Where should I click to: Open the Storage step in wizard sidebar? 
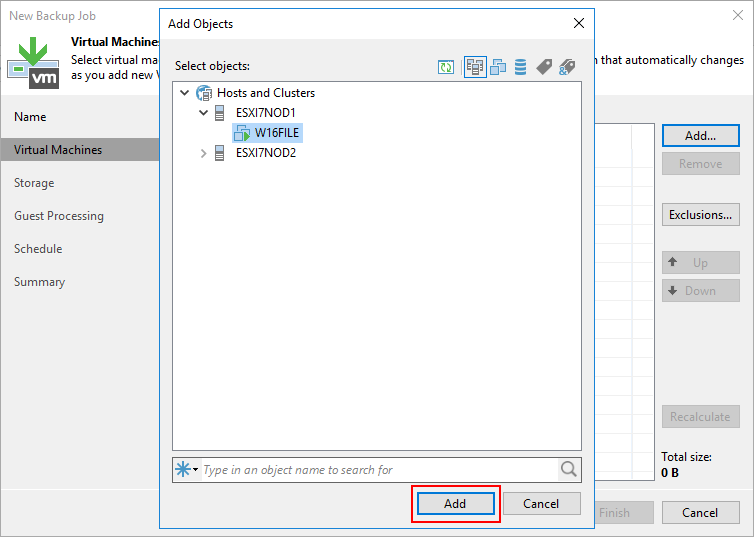[34, 183]
